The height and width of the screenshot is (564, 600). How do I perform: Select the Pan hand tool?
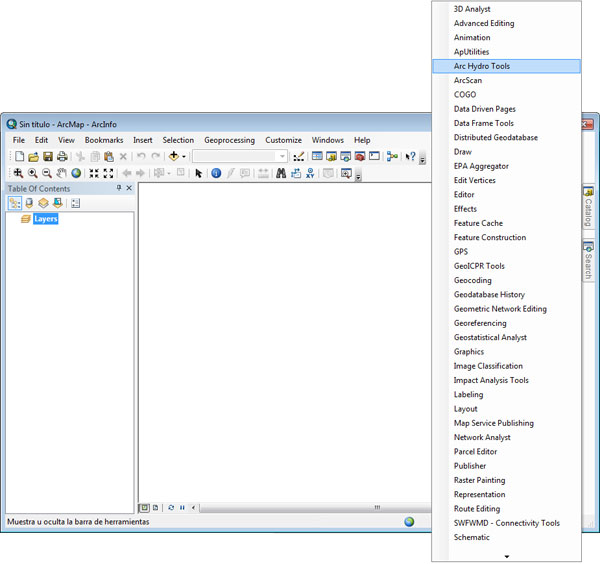coord(61,173)
